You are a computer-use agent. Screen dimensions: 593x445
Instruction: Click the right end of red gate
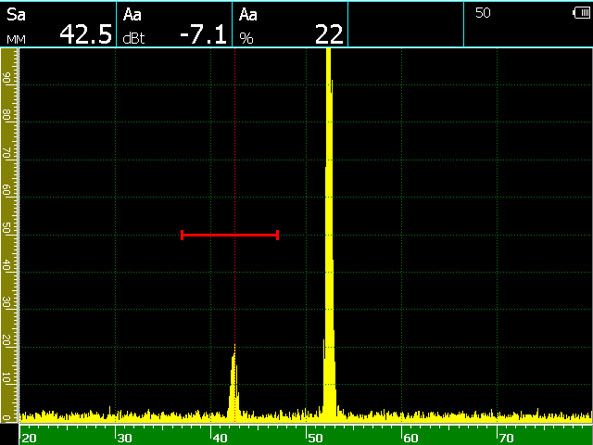278,235
